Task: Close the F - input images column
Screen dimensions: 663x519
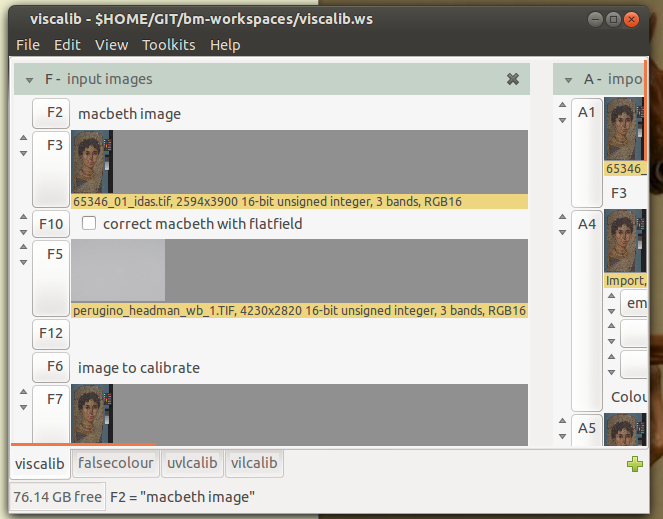Action: click(512, 79)
